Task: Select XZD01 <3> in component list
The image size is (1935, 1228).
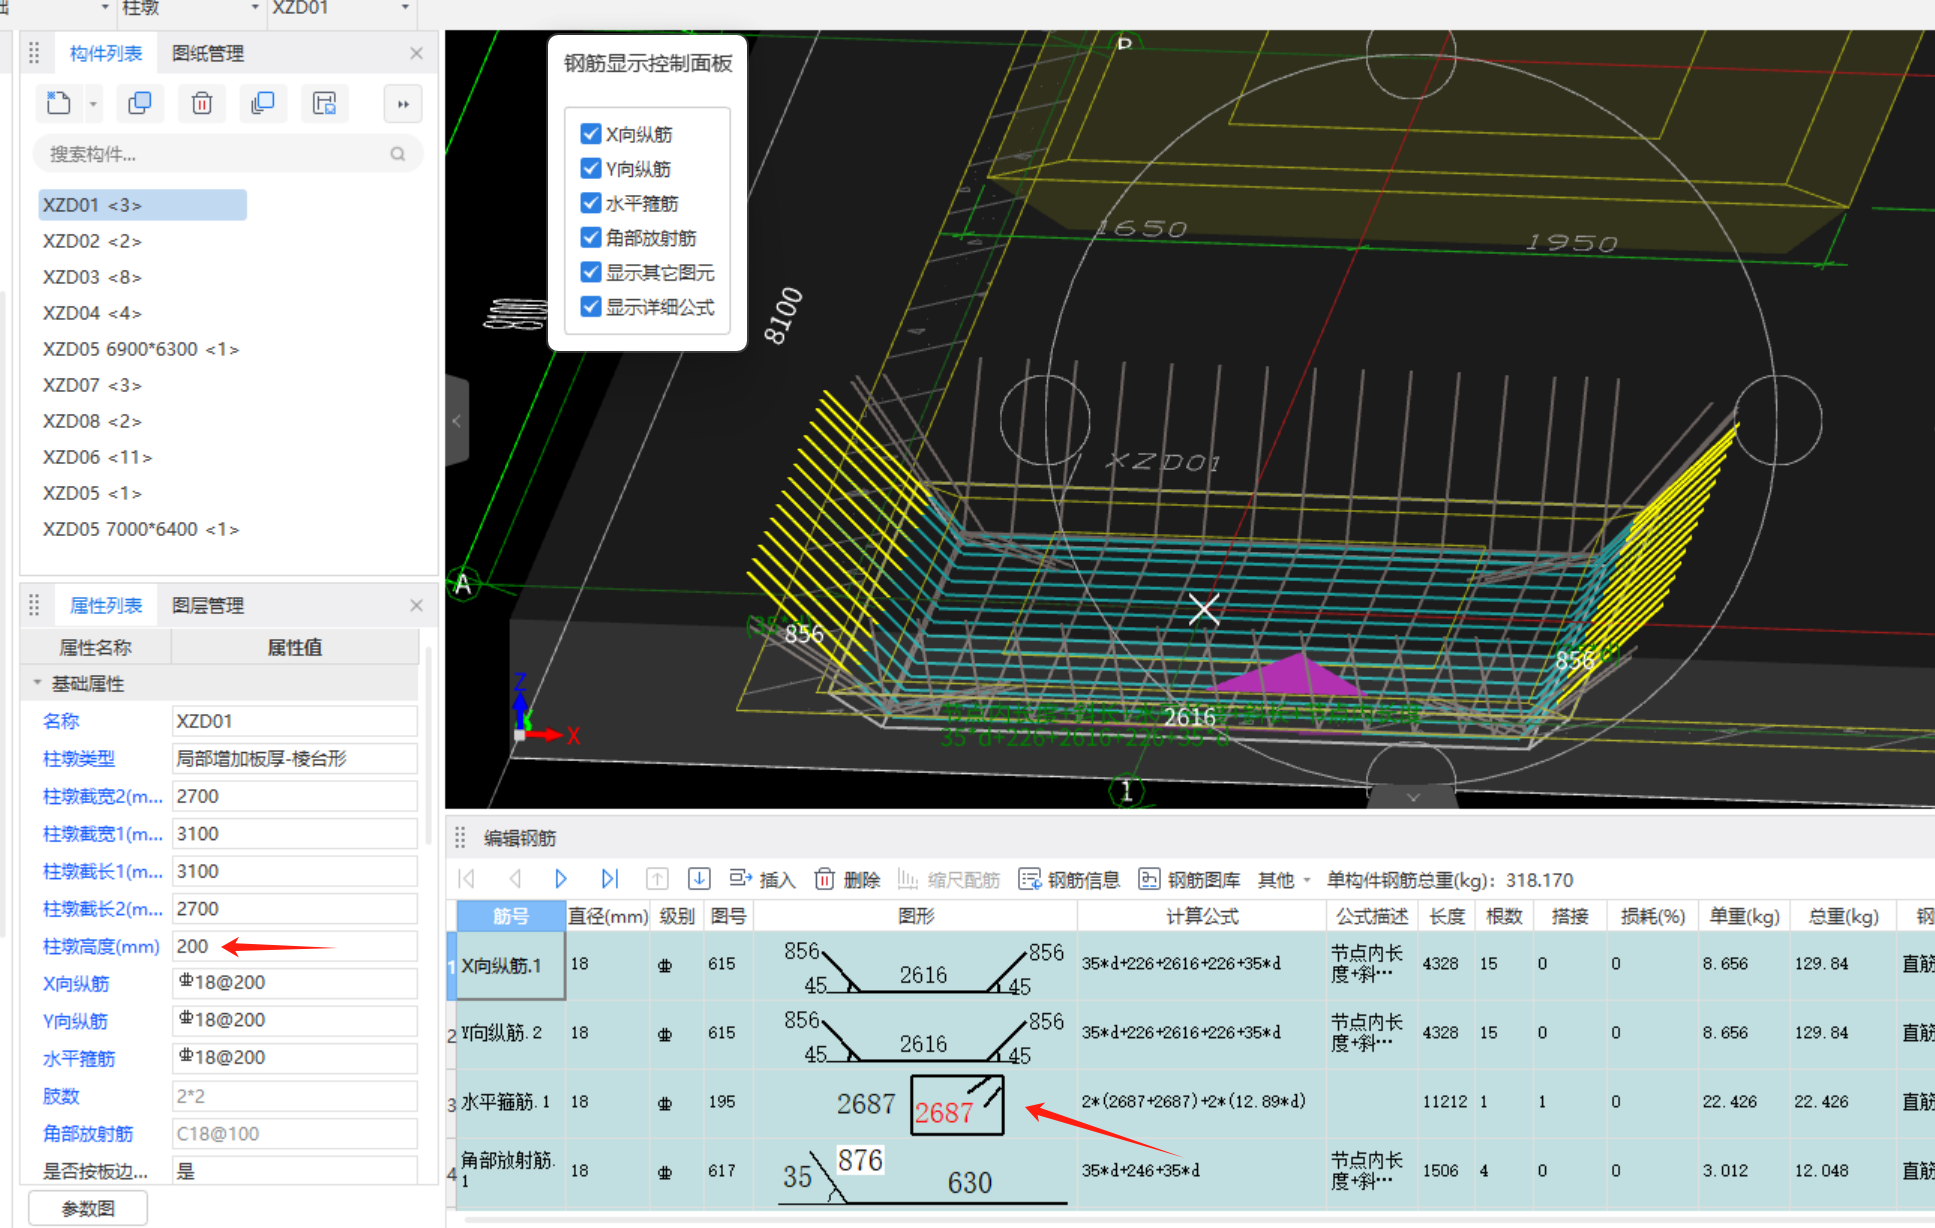Action: [142, 205]
